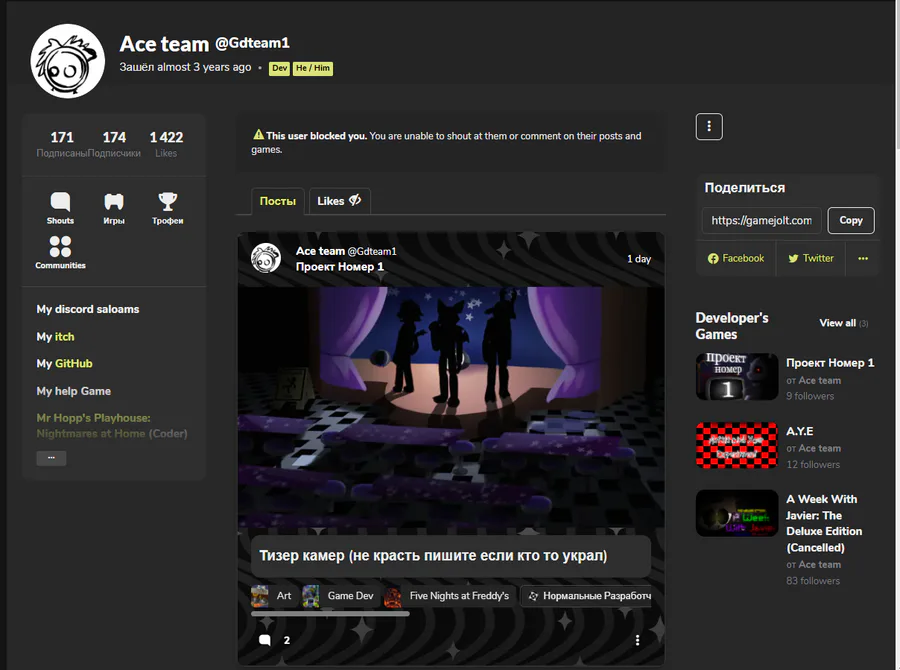This screenshot has height=670, width=900.
Task: Expand the profile bio with ellipsis button
Action: coord(51,458)
